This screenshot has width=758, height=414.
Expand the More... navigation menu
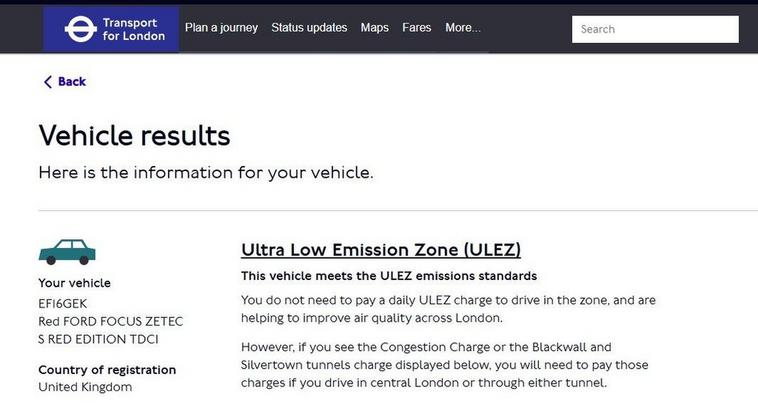[463, 28]
